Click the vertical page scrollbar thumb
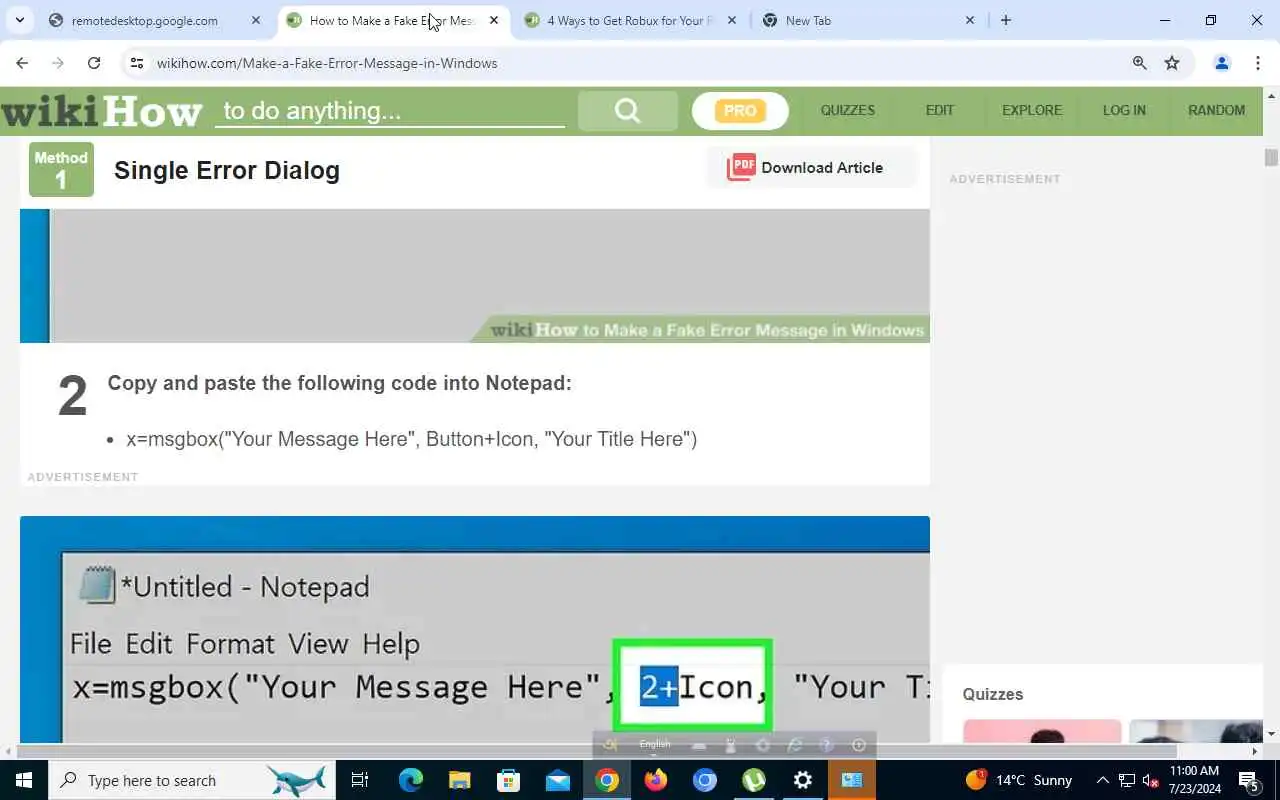Viewport: 1280px width, 800px height. 1271,157
